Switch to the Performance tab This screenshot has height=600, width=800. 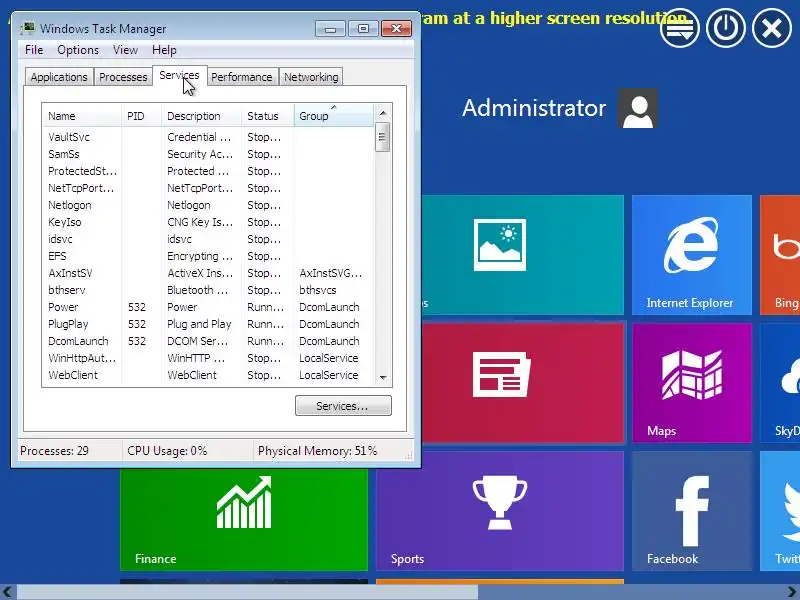tap(242, 77)
